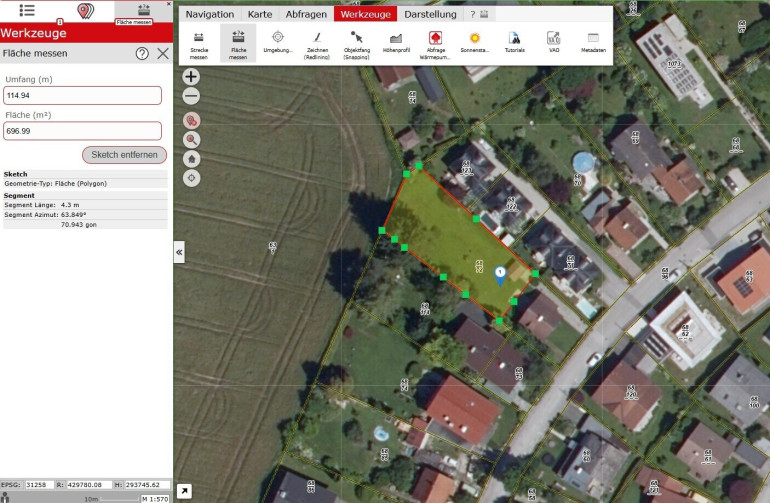Switch to the Abfragen tab
770x503 pixels.
pos(305,14)
